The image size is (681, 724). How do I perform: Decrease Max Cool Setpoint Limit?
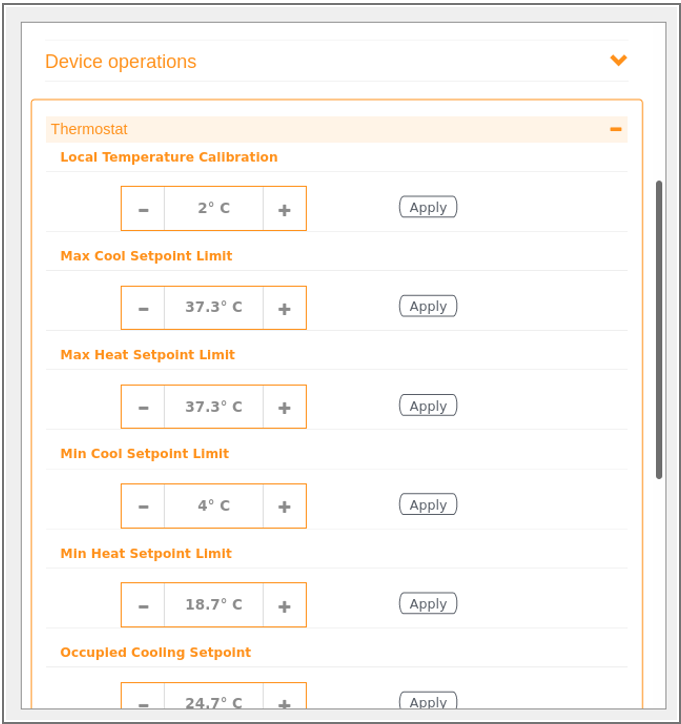click(143, 308)
